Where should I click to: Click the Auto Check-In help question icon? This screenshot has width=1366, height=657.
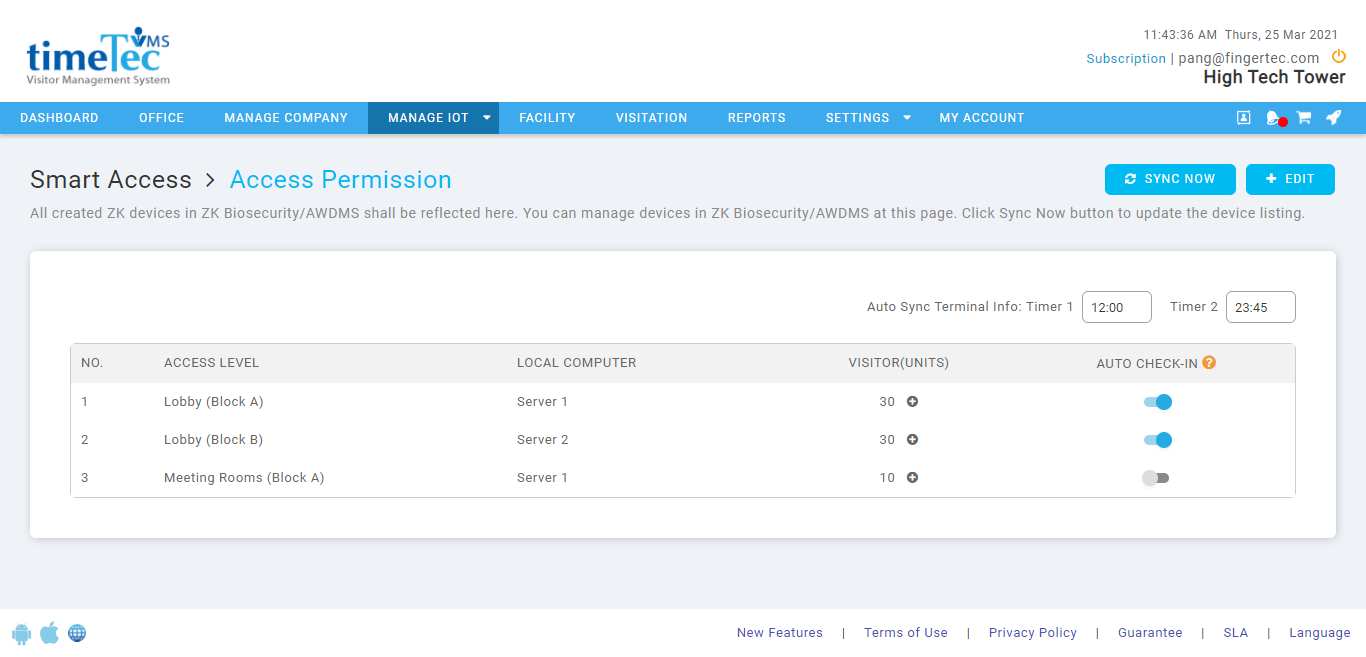(x=1209, y=363)
